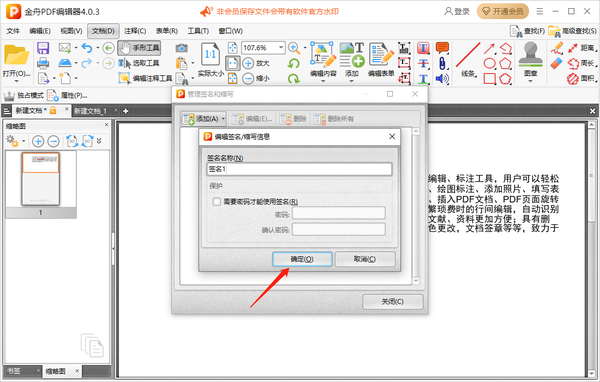Click the hamburger menu icon in title bar
This screenshot has height=382, width=600.
(x=540, y=11)
